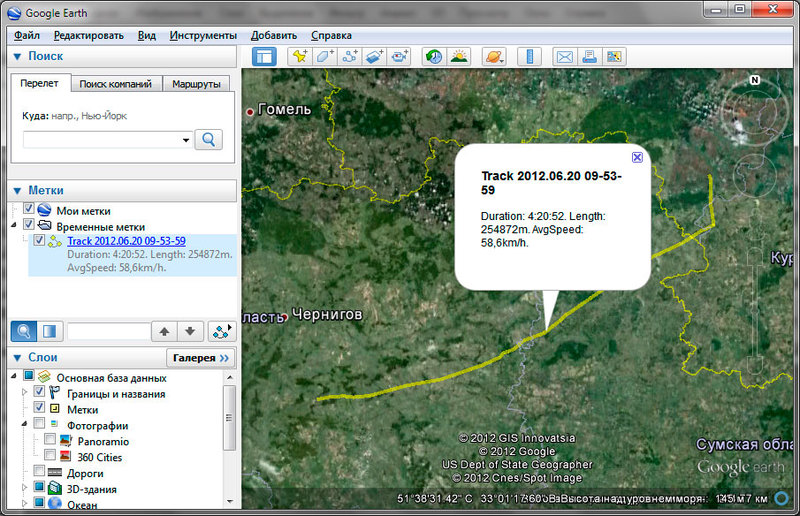Click the zoom slider on map navigation
Screen dimensions: 800x516
coord(755,309)
